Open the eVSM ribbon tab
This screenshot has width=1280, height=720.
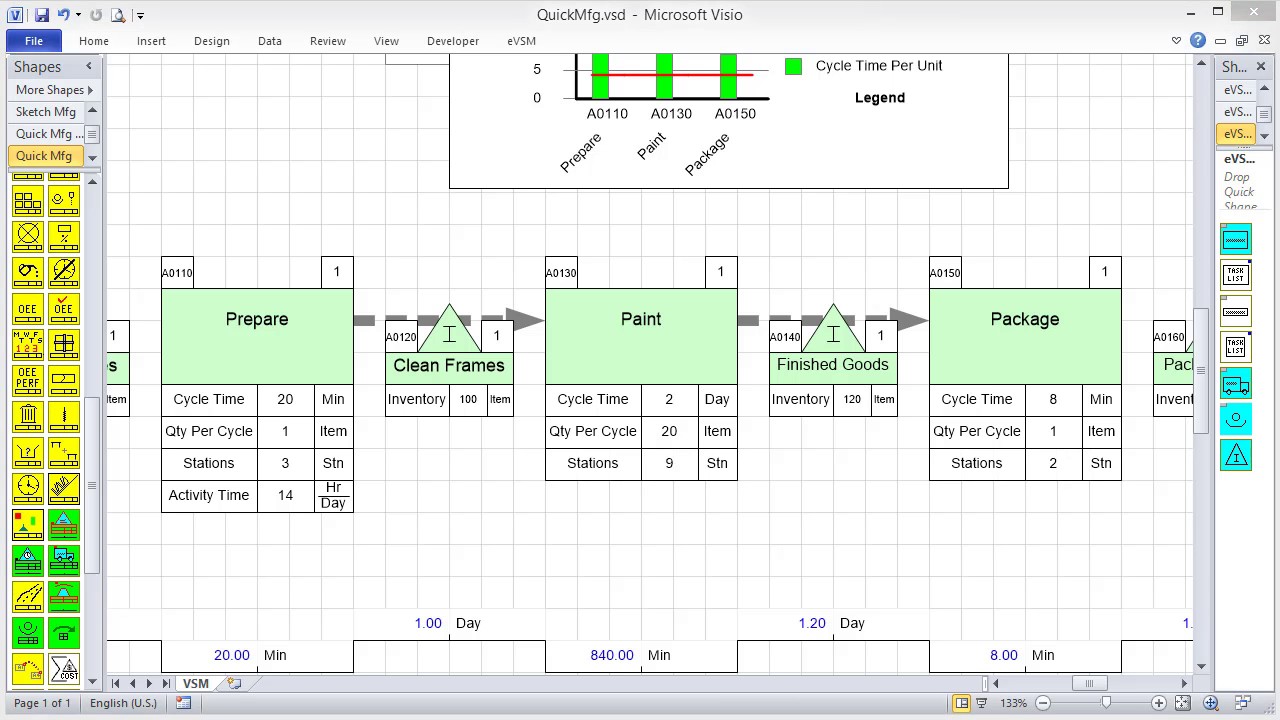click(522, 41)
